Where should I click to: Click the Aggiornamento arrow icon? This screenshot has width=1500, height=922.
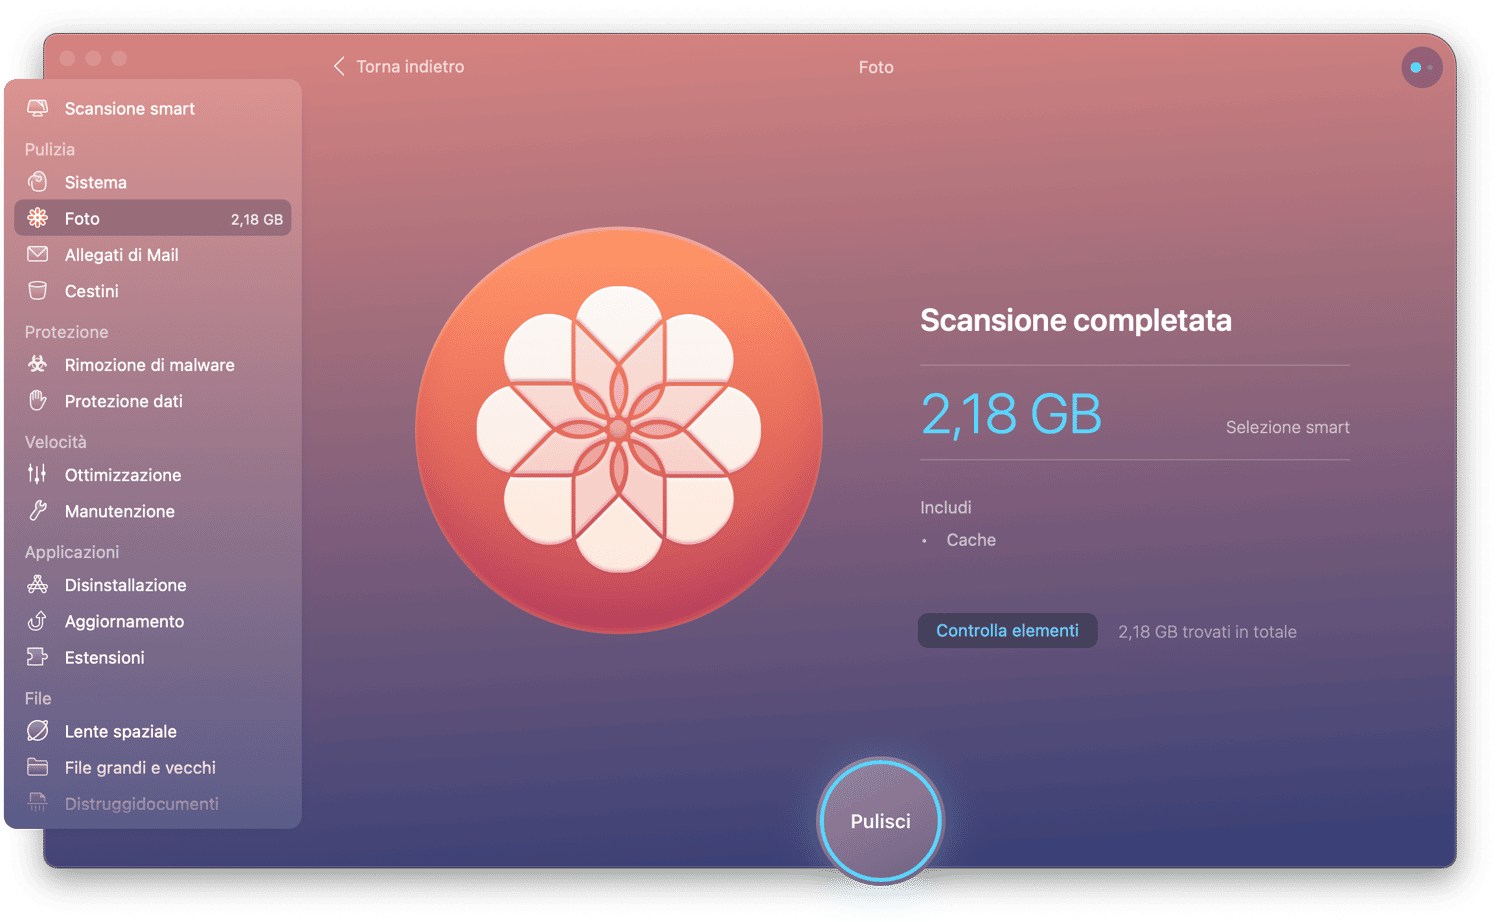click(x=37, y=621)
